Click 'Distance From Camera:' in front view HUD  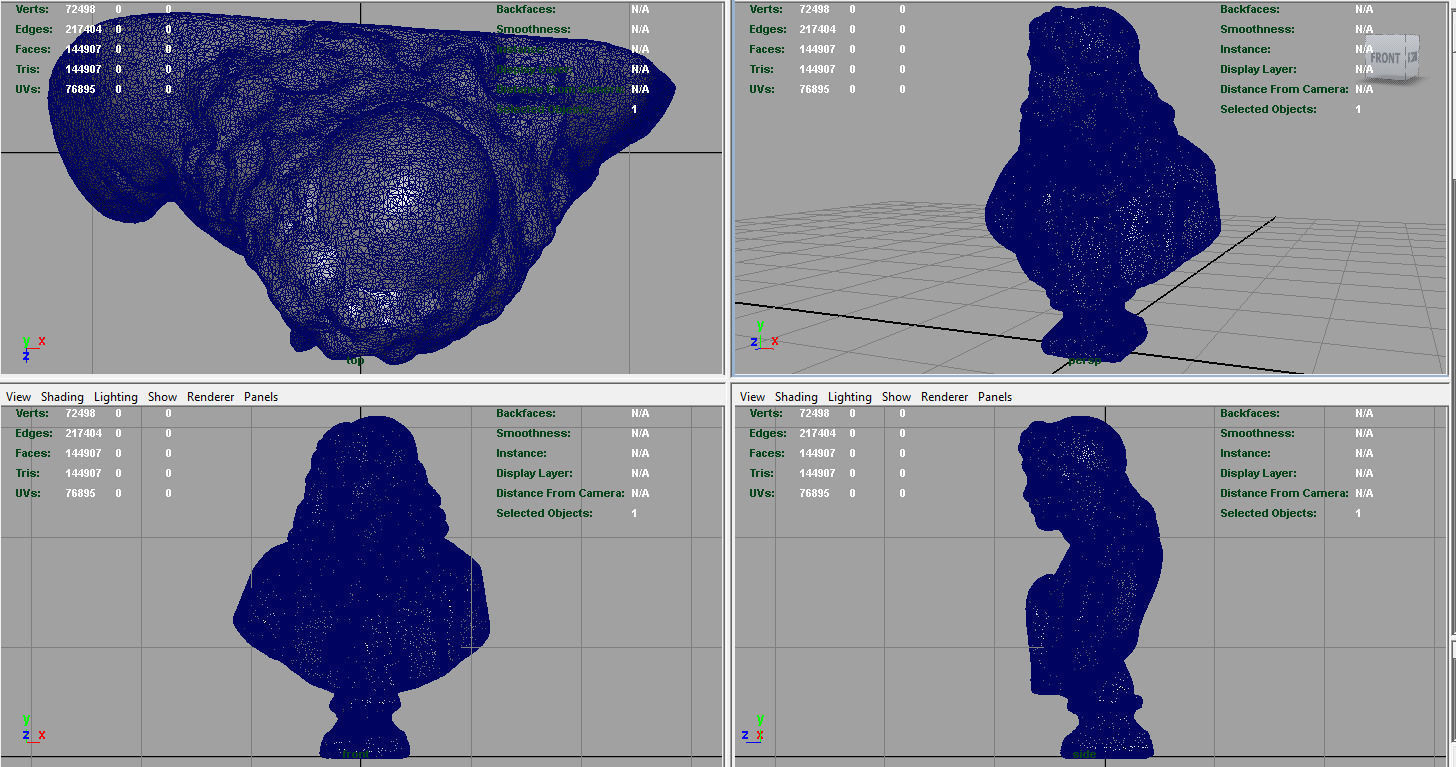click(x=560, y=493)
